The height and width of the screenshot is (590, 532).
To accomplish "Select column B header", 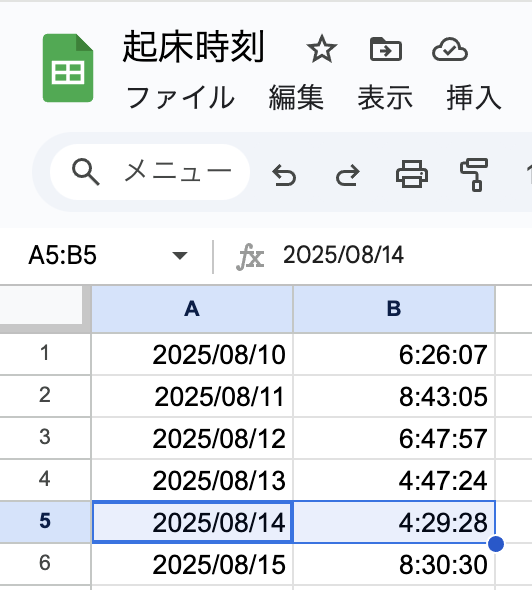I will [x=394, y=309].
